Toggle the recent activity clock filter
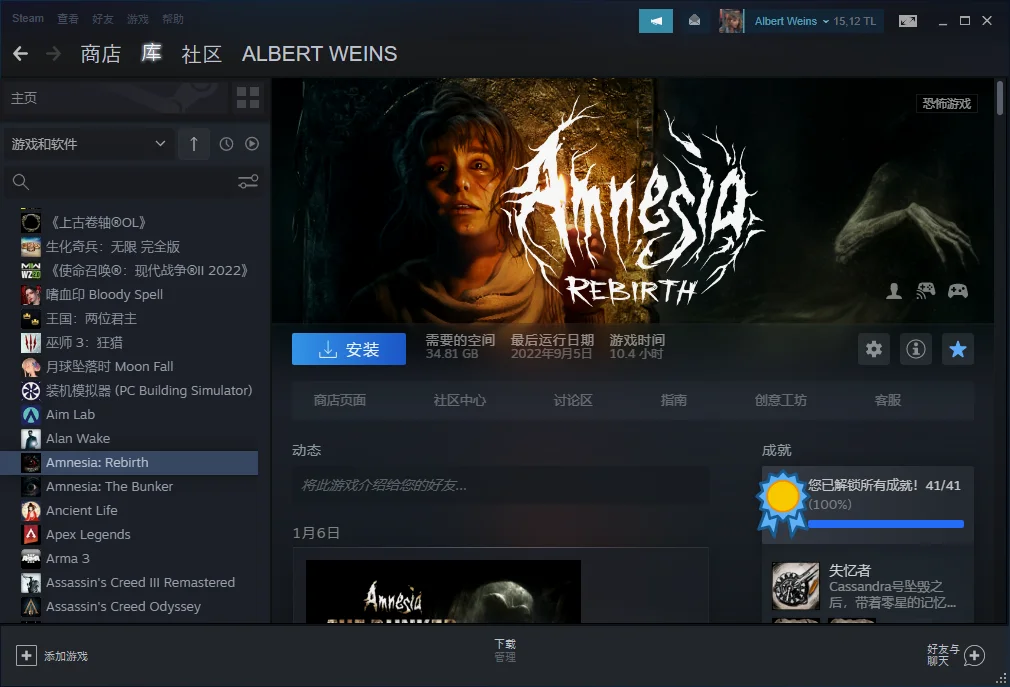 coord(226,144)
